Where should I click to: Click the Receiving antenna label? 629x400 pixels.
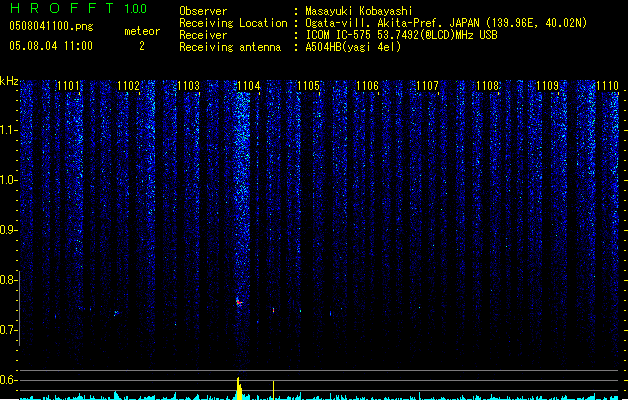coord(230,47)
